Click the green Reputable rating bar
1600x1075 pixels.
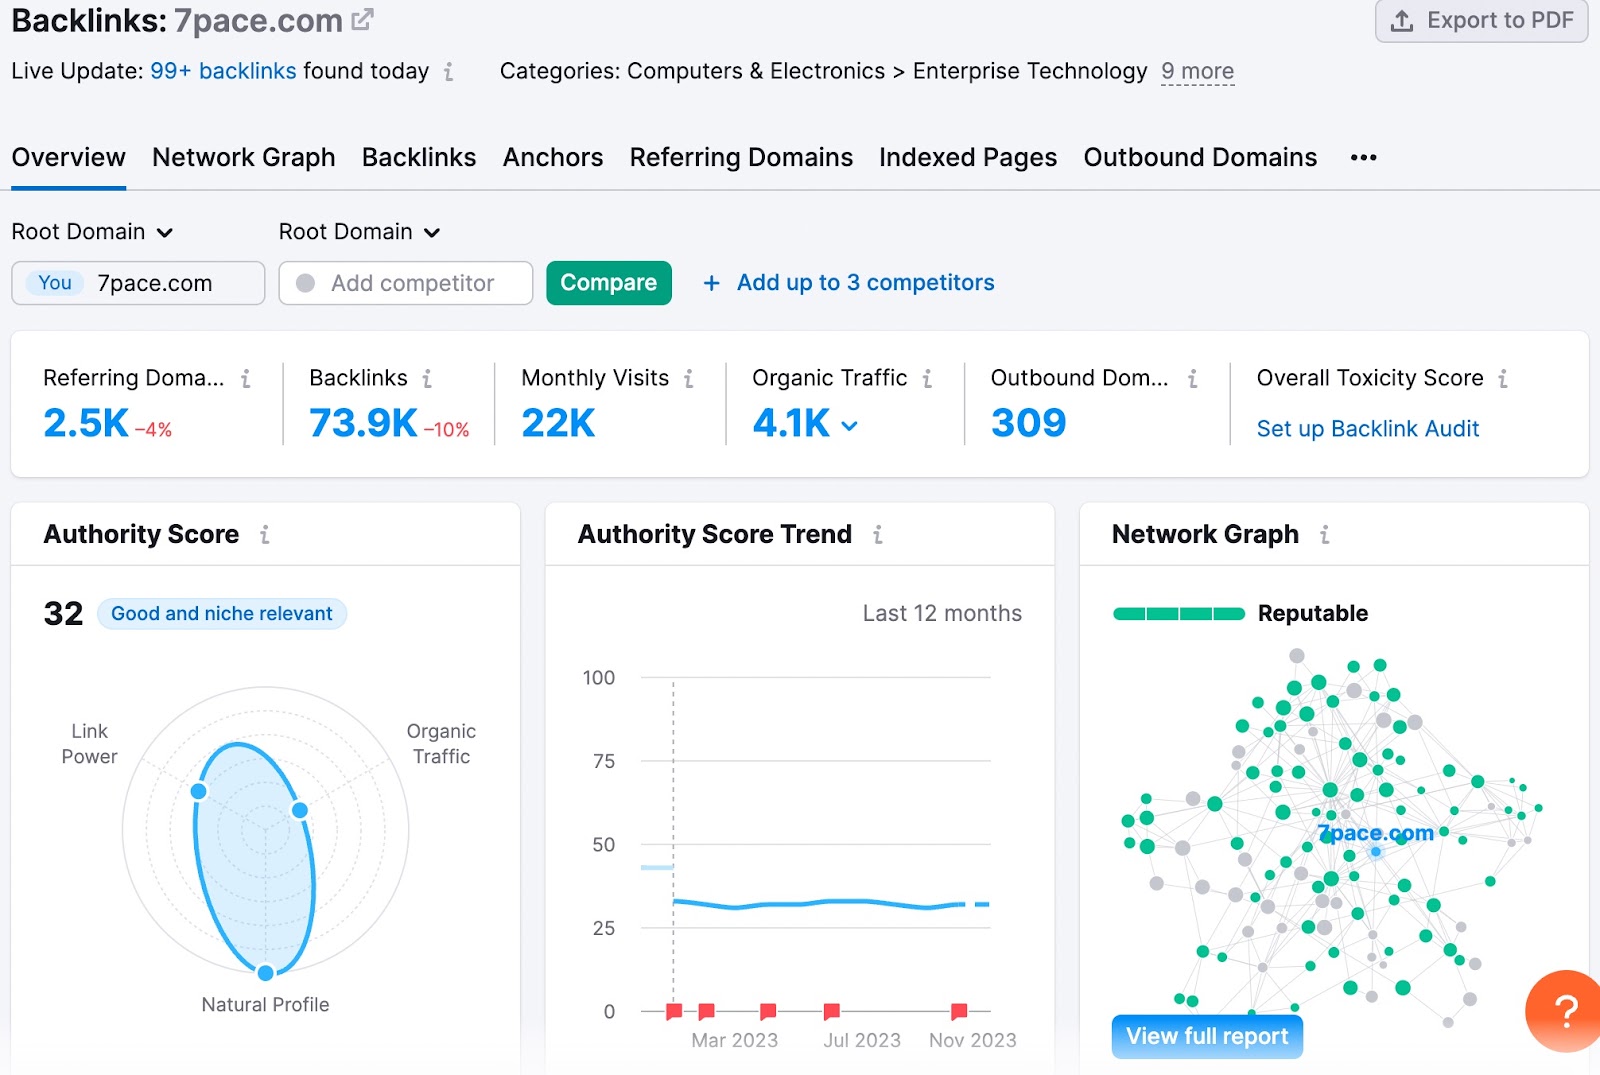coord(1178,613)
